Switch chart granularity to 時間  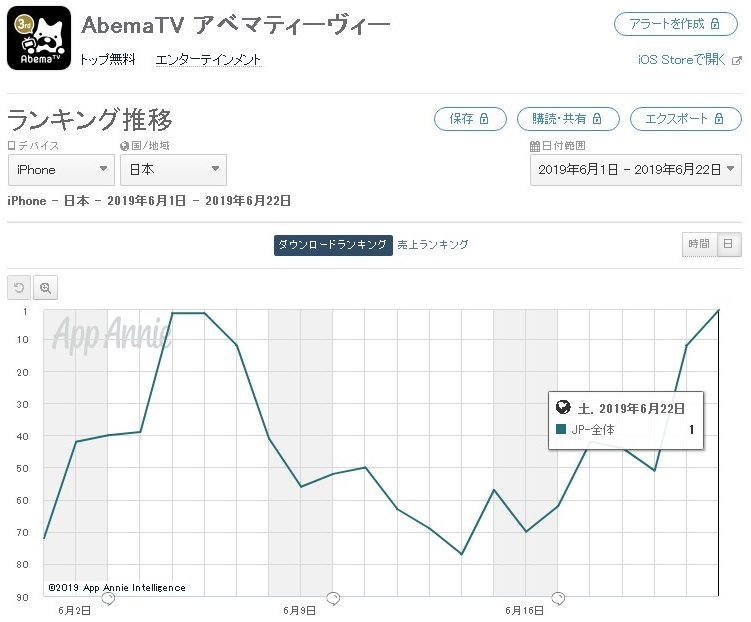click(699, 244)
